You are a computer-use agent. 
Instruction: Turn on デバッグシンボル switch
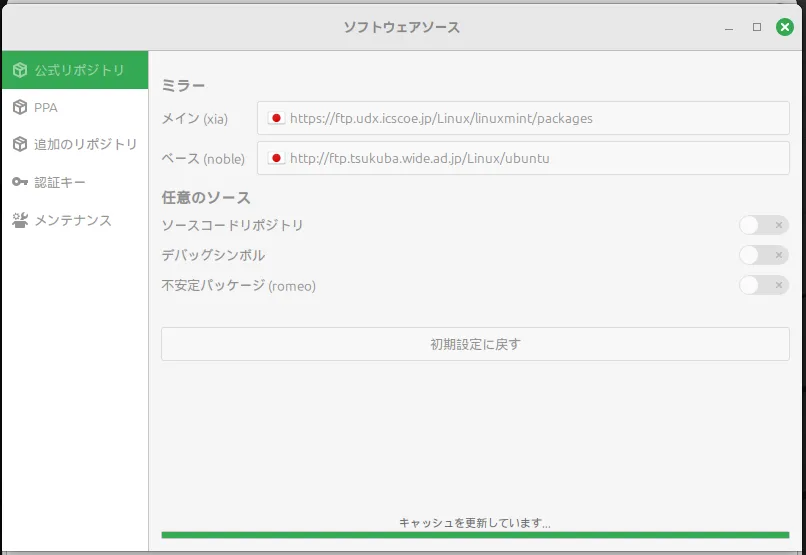763,255
